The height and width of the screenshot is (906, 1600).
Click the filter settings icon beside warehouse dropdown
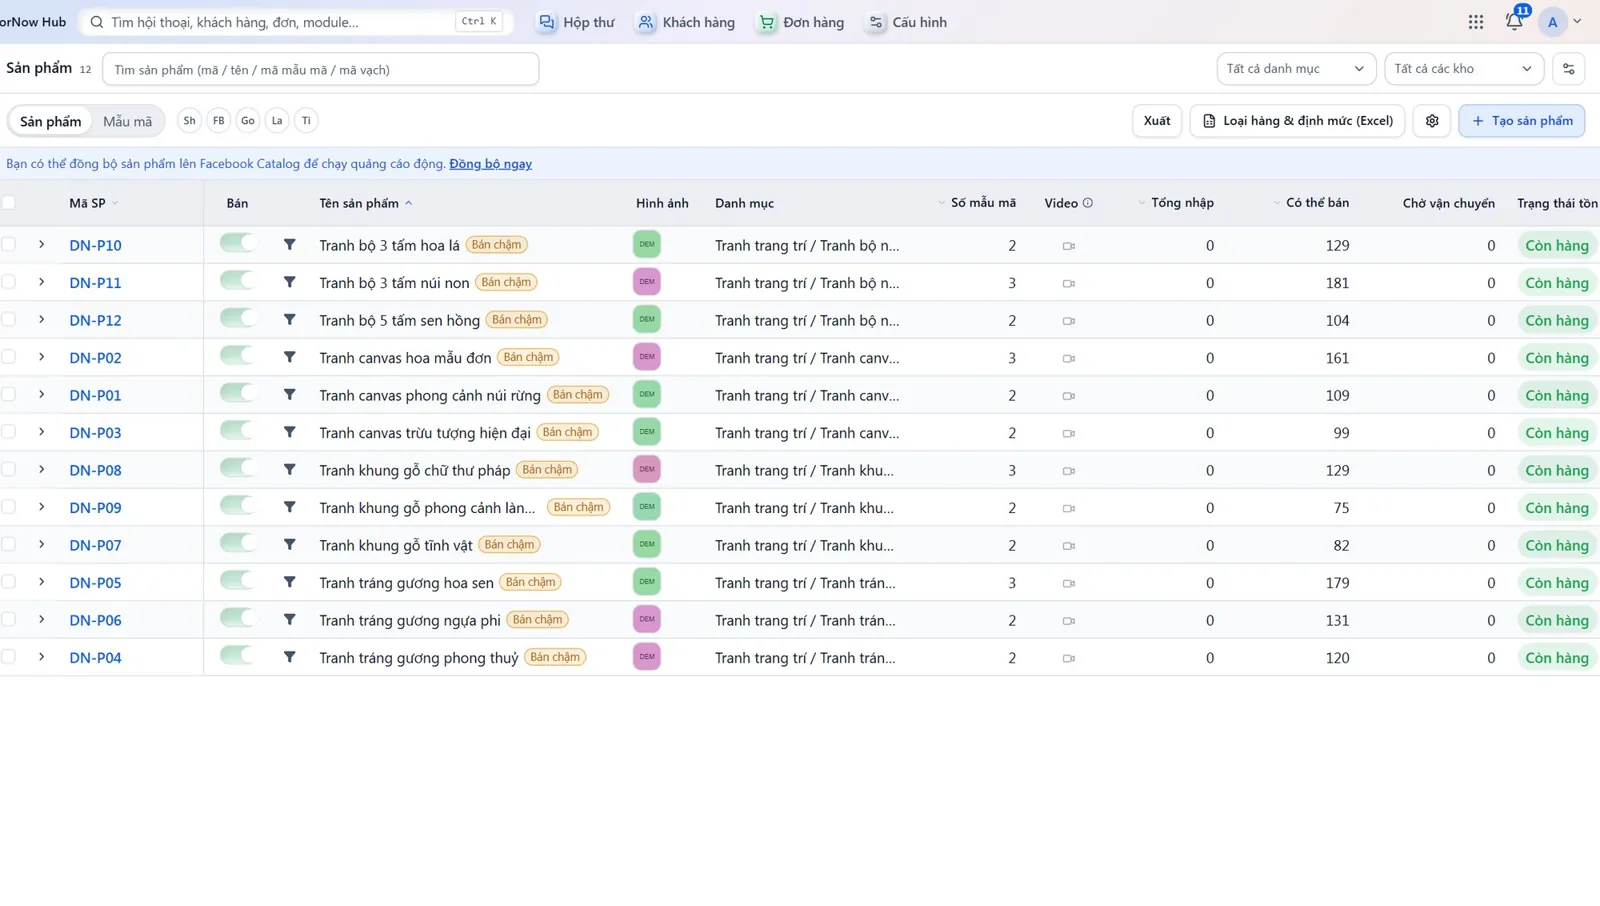(x=1568, y=69)
